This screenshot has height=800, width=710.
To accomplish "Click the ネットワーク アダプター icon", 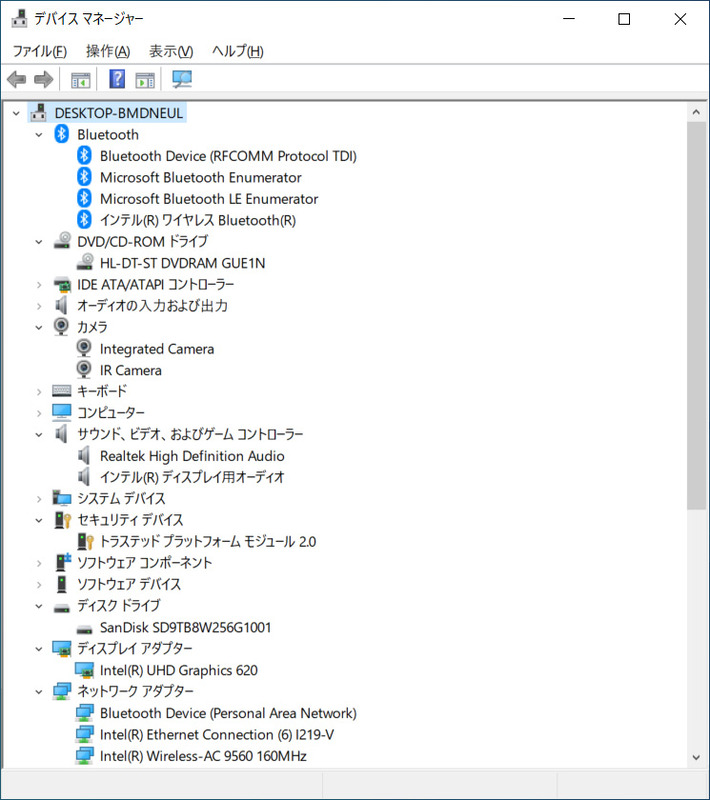I will 62,691.
